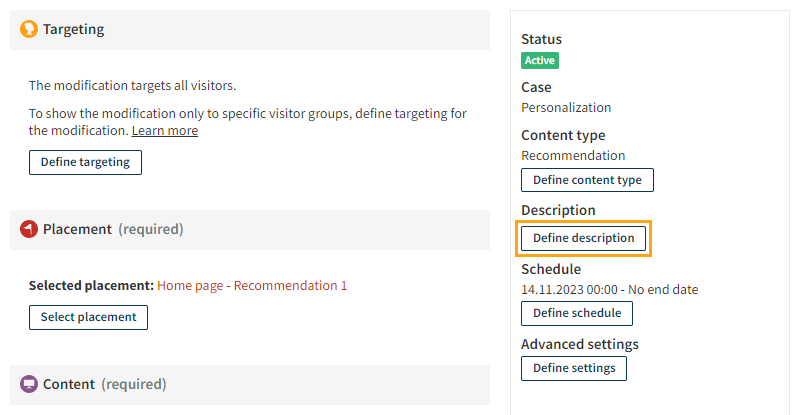Click the Advanced settings label
Screen dimensions: 800x415
point(579,344)
